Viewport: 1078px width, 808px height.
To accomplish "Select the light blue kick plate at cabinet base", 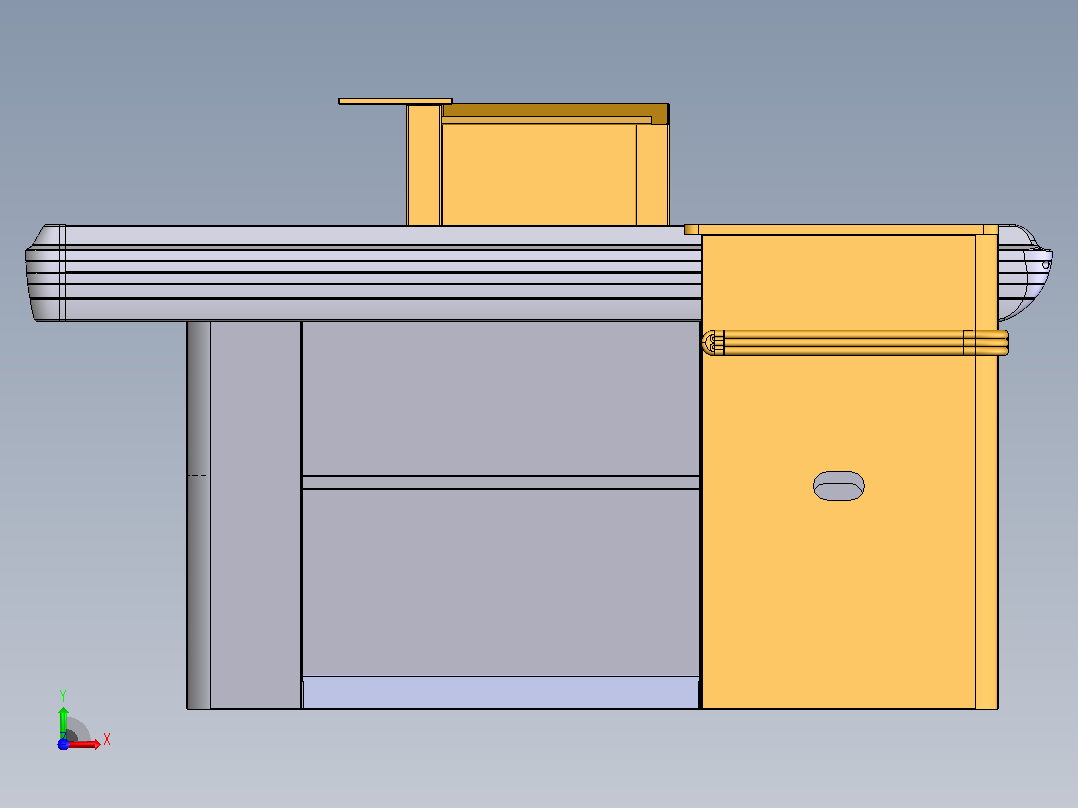I will tap(500, 692).
